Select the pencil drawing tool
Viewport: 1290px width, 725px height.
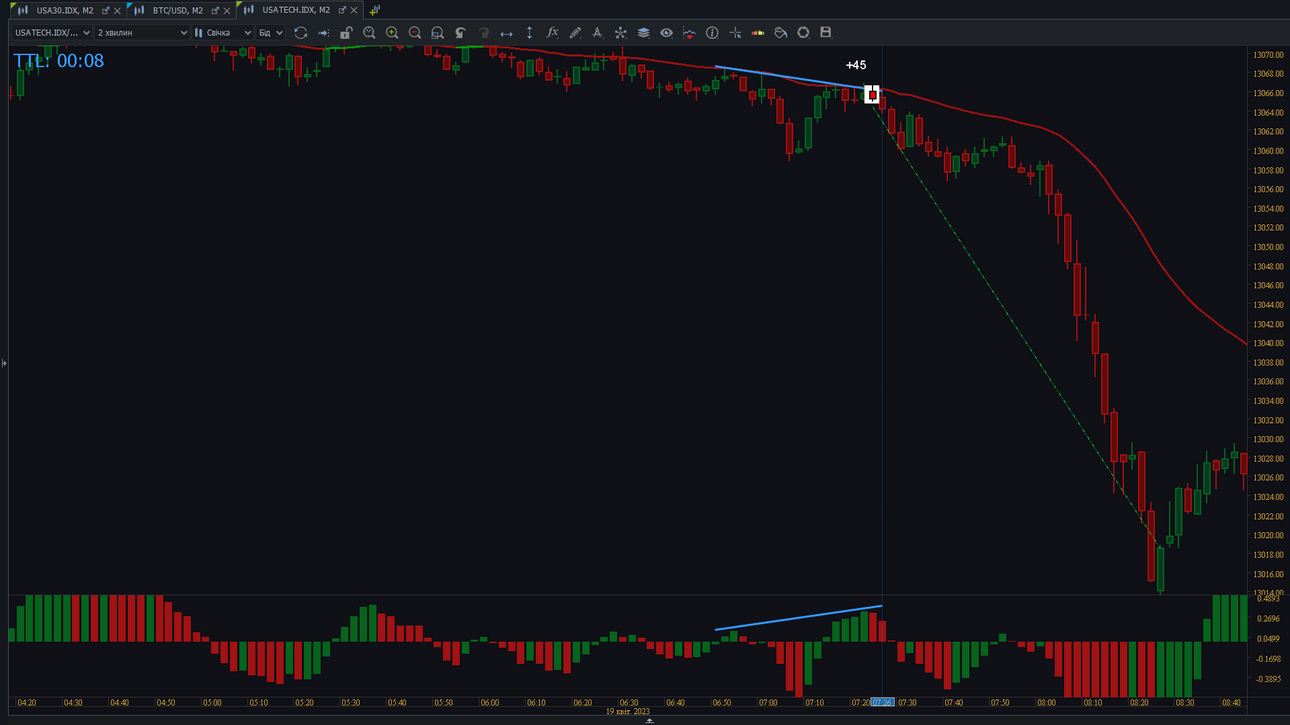(x=575, y=33)
